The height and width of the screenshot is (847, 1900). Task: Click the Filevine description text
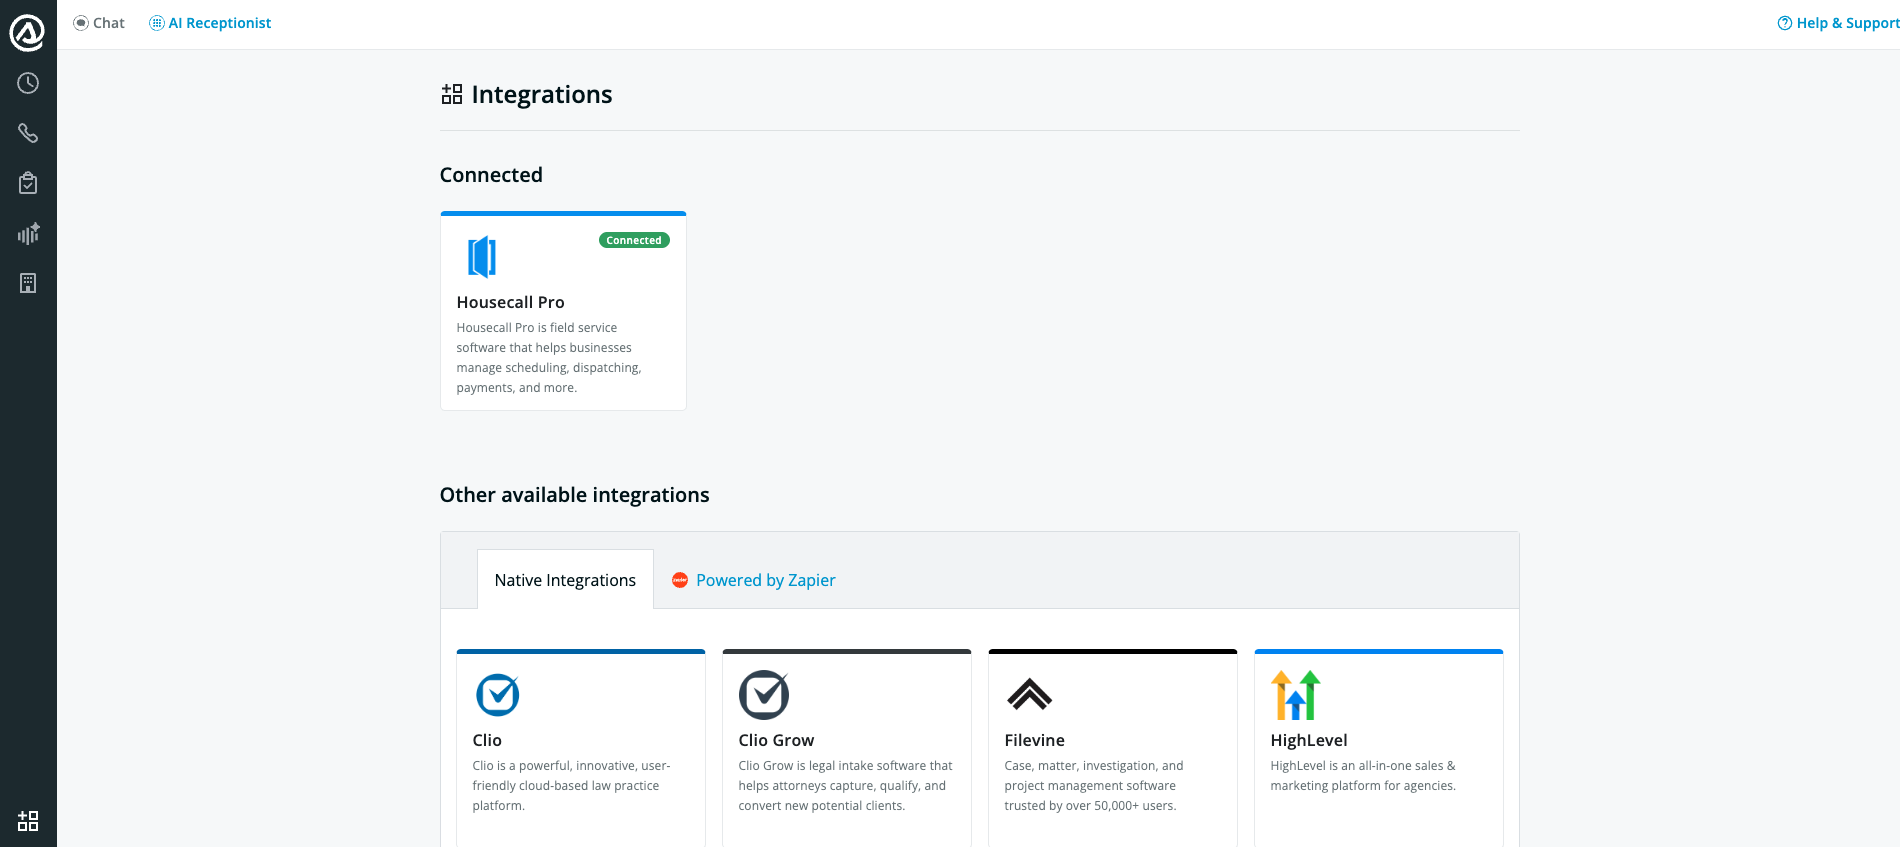coord(1093,785)
